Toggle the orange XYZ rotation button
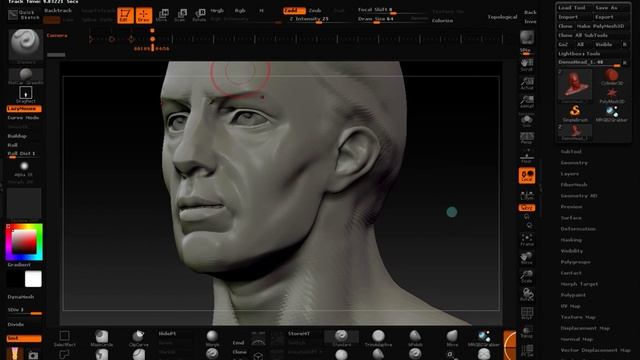 coord(527,208)
